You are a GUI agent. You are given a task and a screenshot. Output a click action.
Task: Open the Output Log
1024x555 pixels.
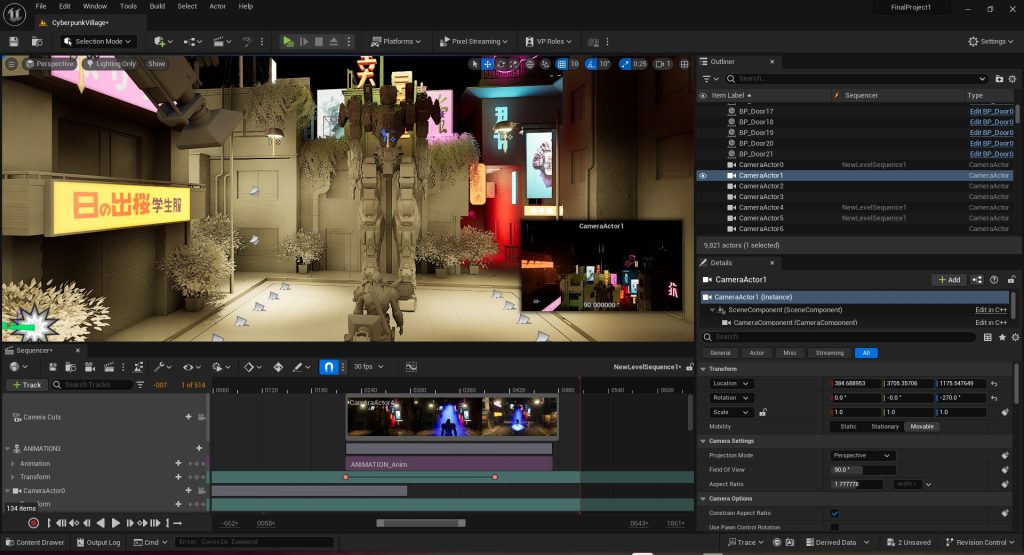pyautogui.click(x=99, y=542)
